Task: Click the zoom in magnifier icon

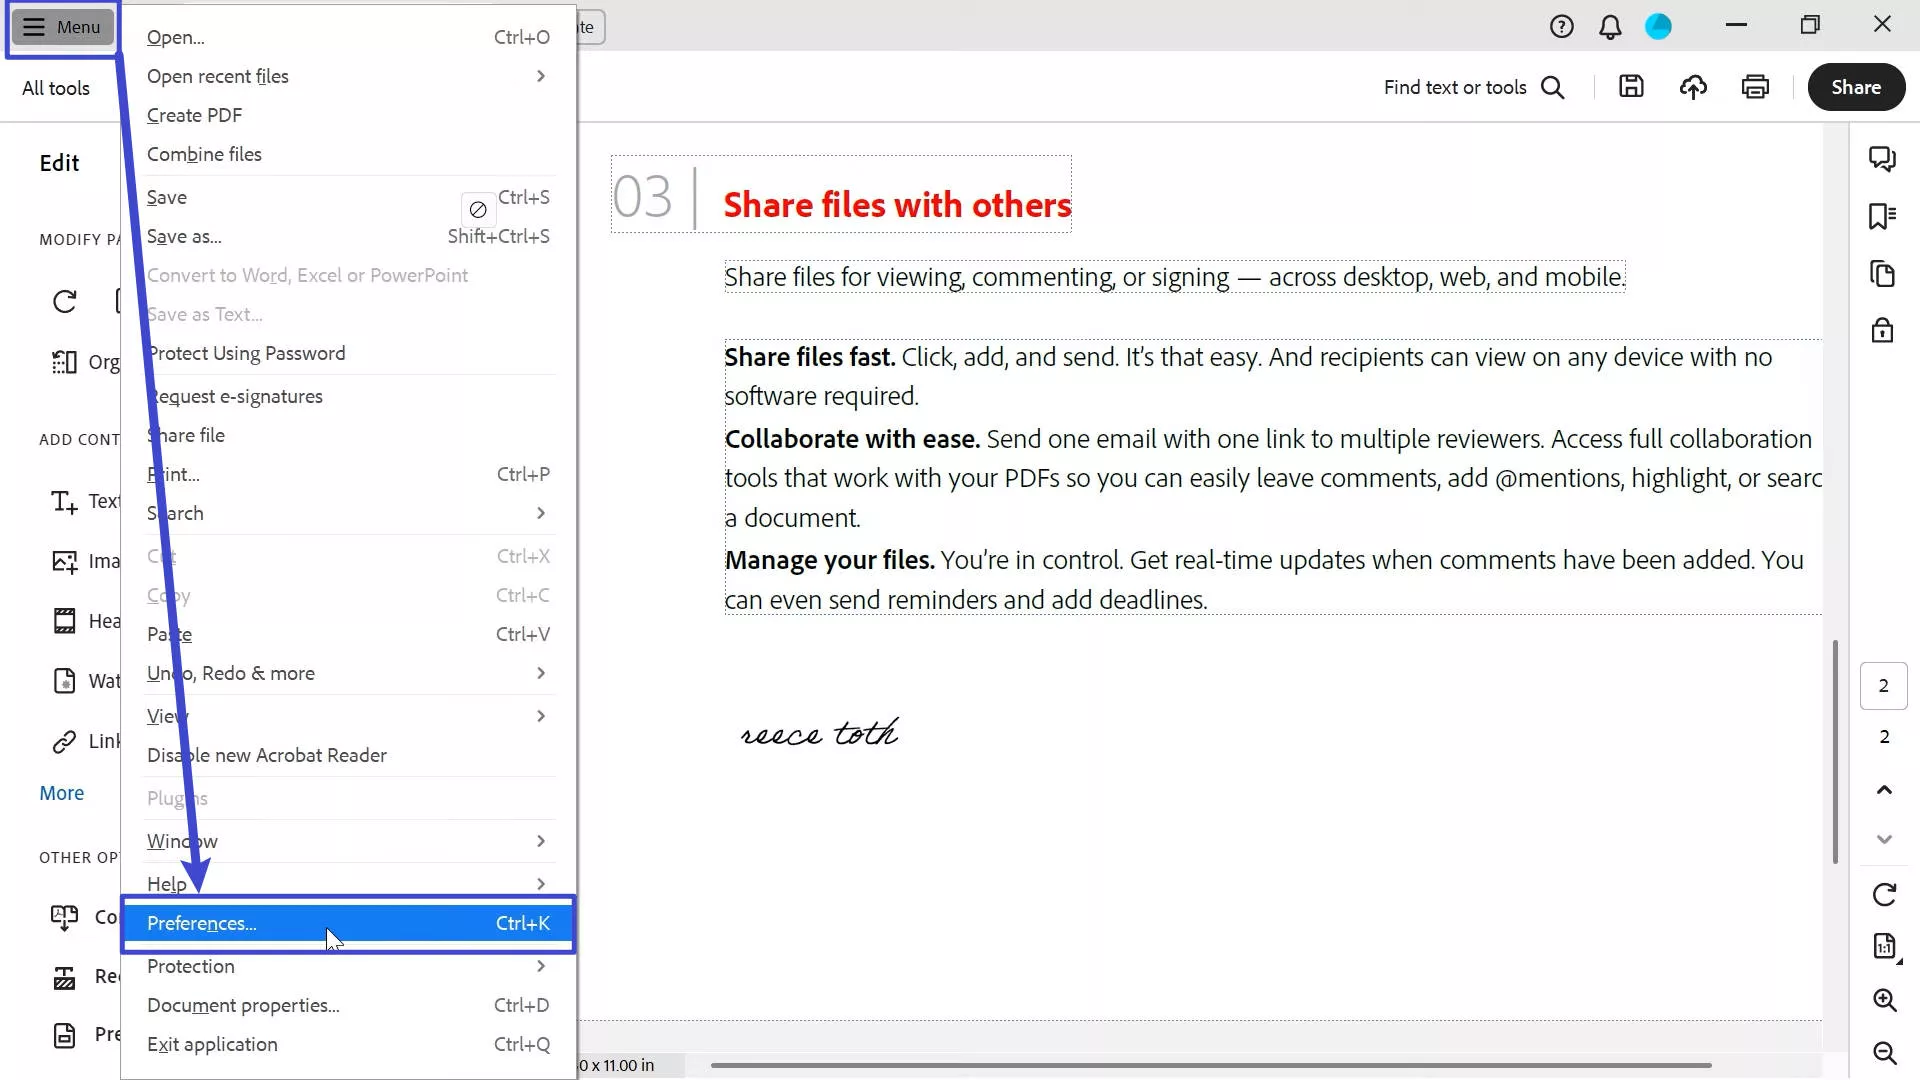Action: click(1884, 1000)
